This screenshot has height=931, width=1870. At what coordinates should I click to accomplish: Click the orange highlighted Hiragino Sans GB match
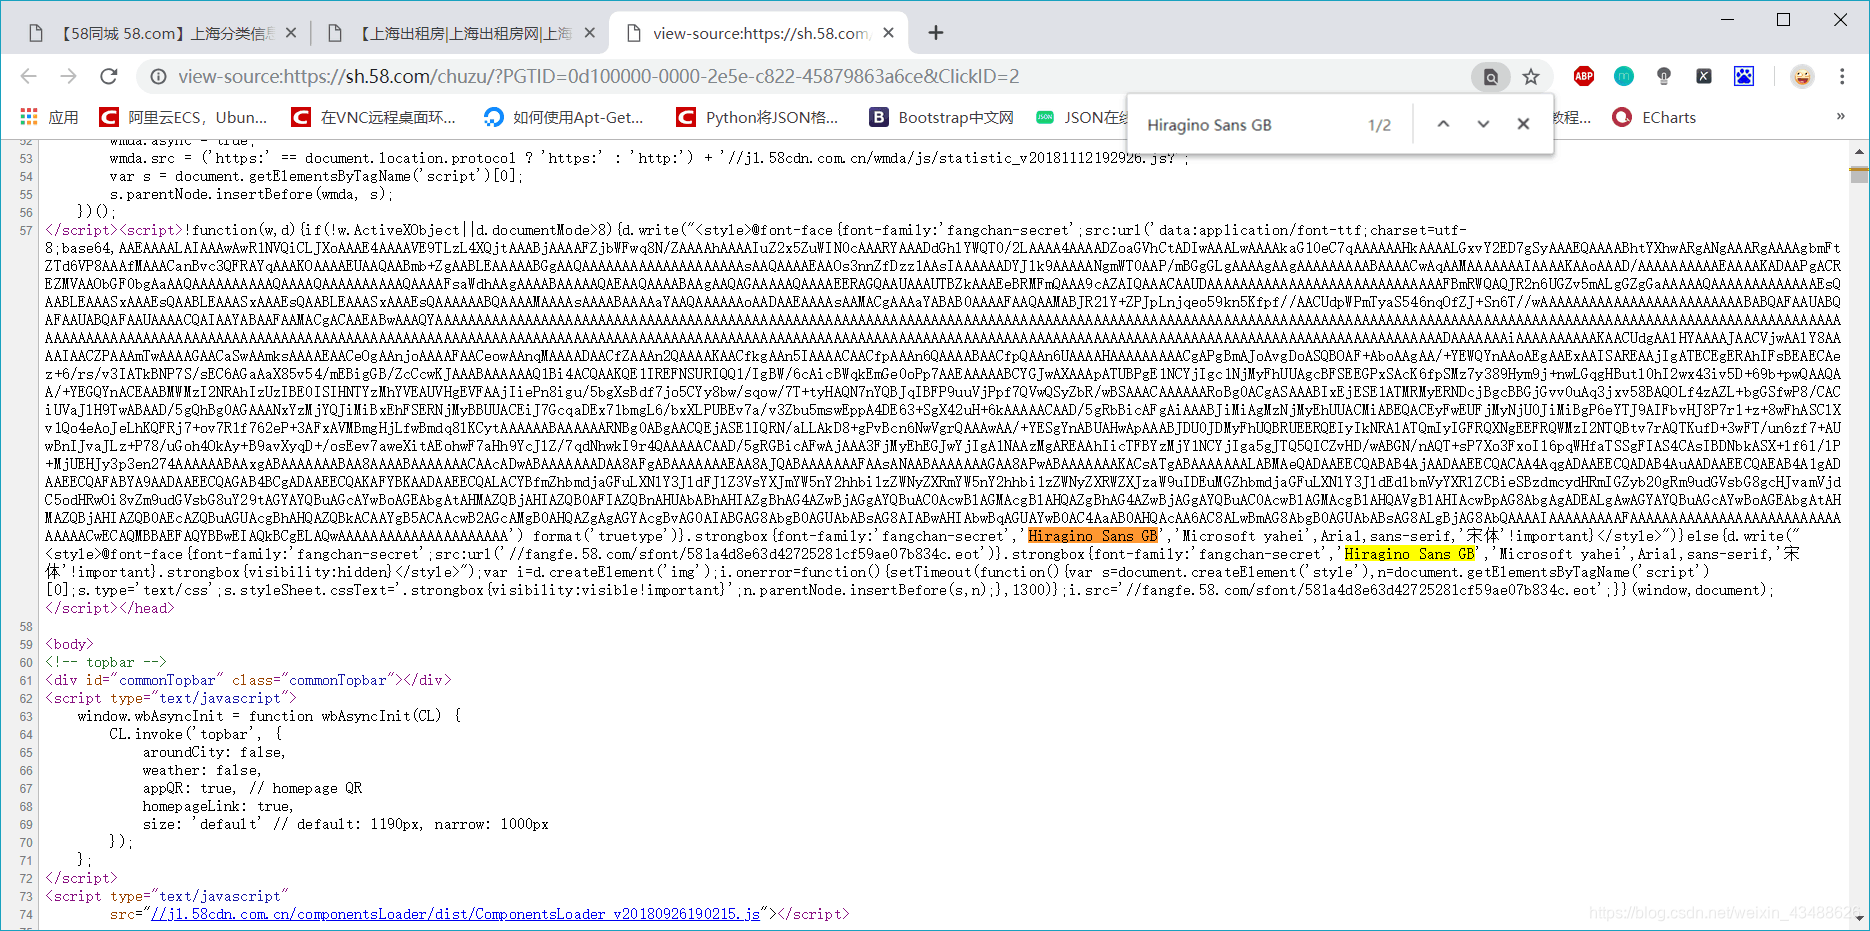1092,536
